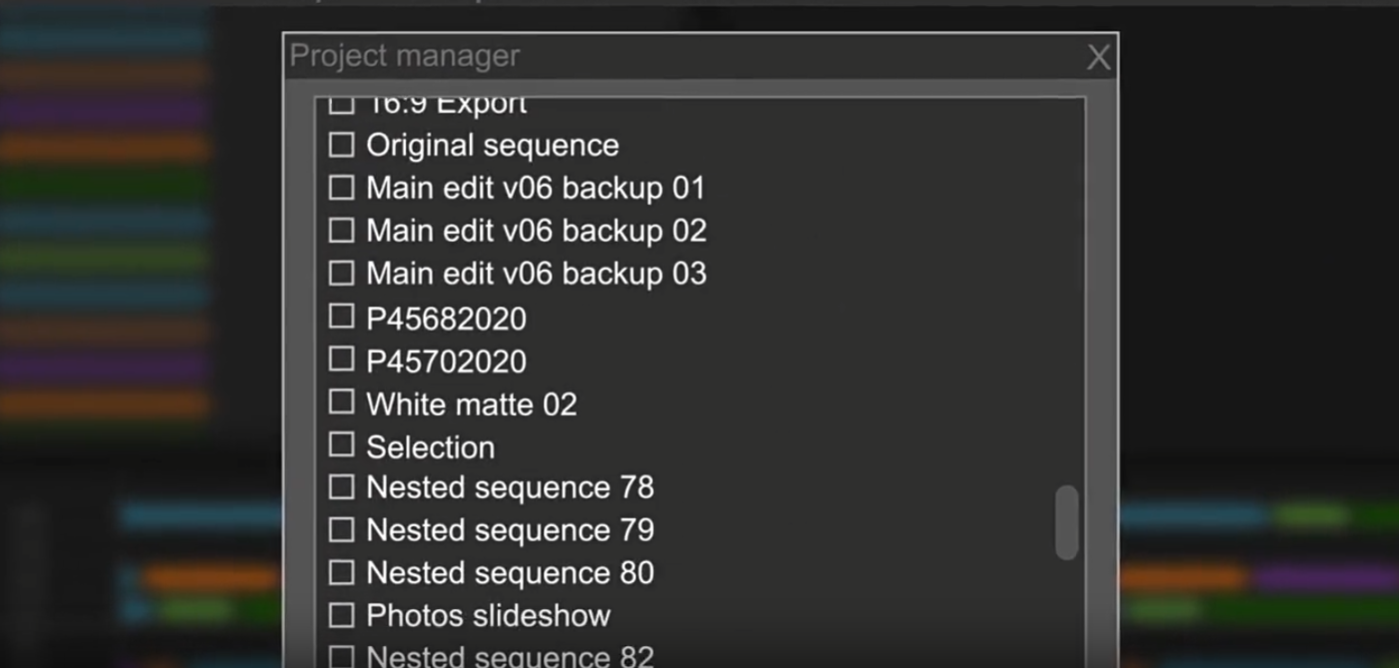Screen dimensions: 1399x668
Task: Tick the Selection checkbox
Action: pos(342,444)
